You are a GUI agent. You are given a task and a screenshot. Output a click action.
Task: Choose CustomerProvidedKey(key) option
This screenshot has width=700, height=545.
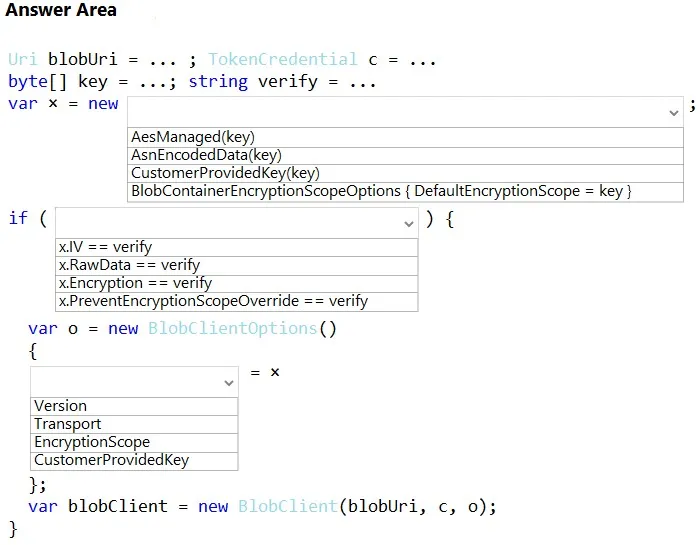tap(405, 173)
